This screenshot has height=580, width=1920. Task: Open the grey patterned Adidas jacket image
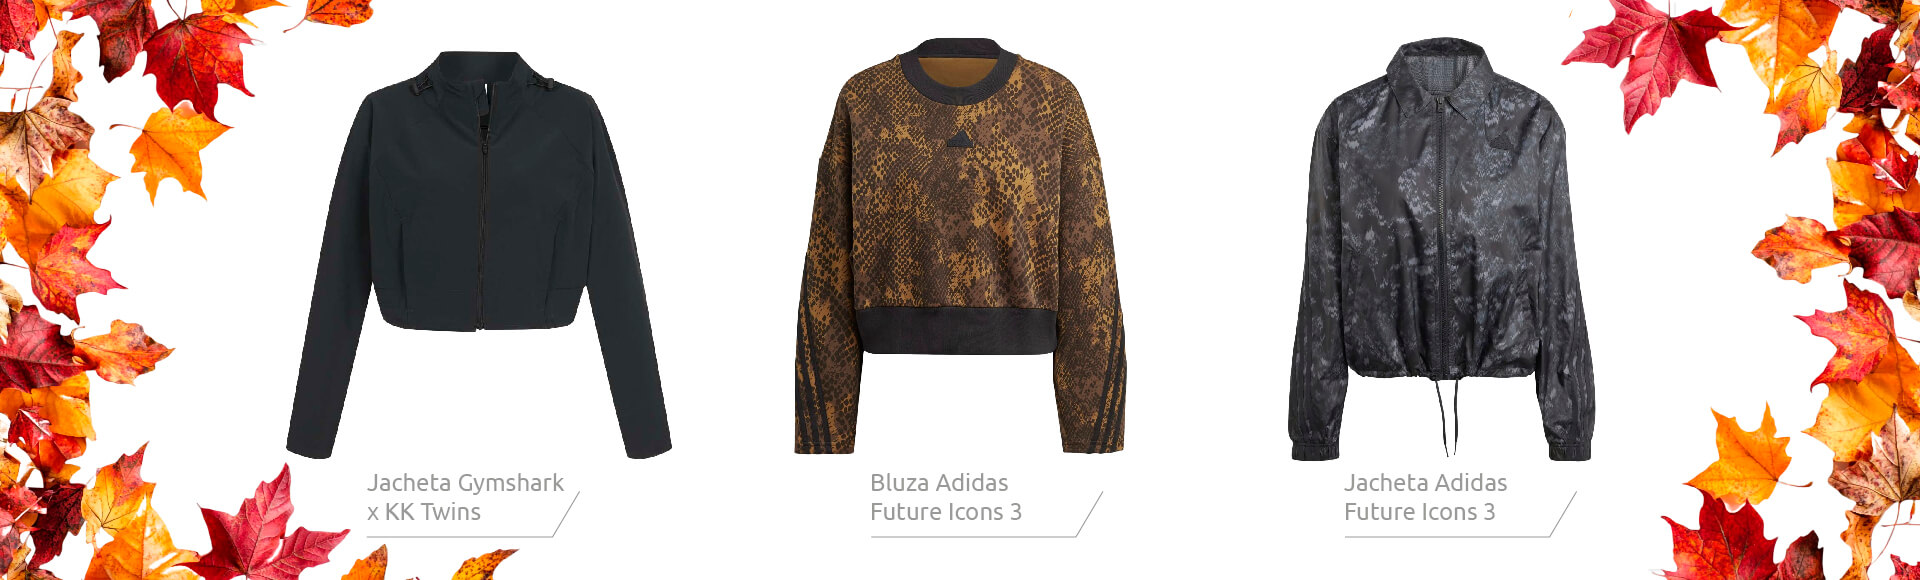click(x=1441, y=250)
